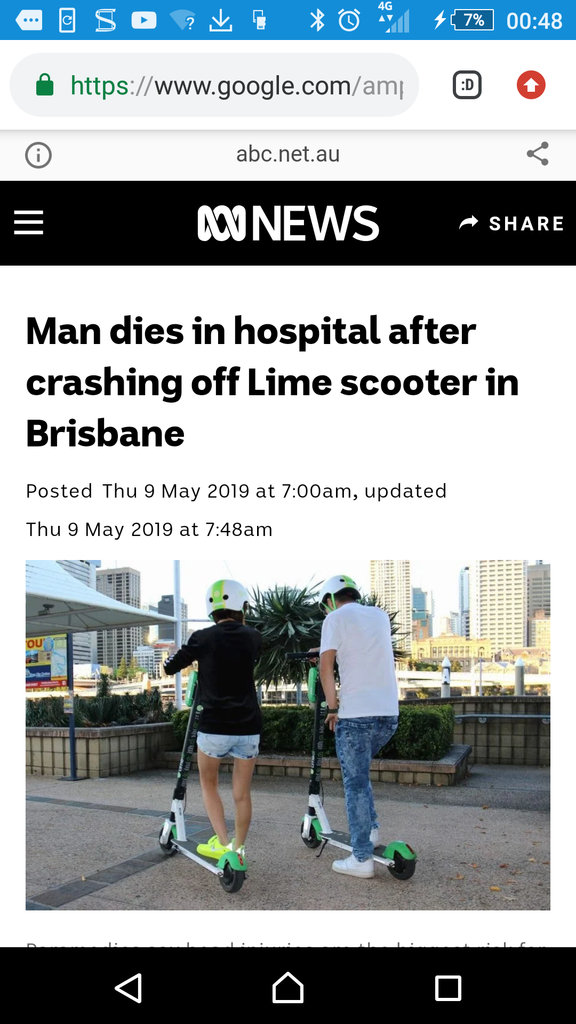Tap the YouTube notification icon

[144, 20]
